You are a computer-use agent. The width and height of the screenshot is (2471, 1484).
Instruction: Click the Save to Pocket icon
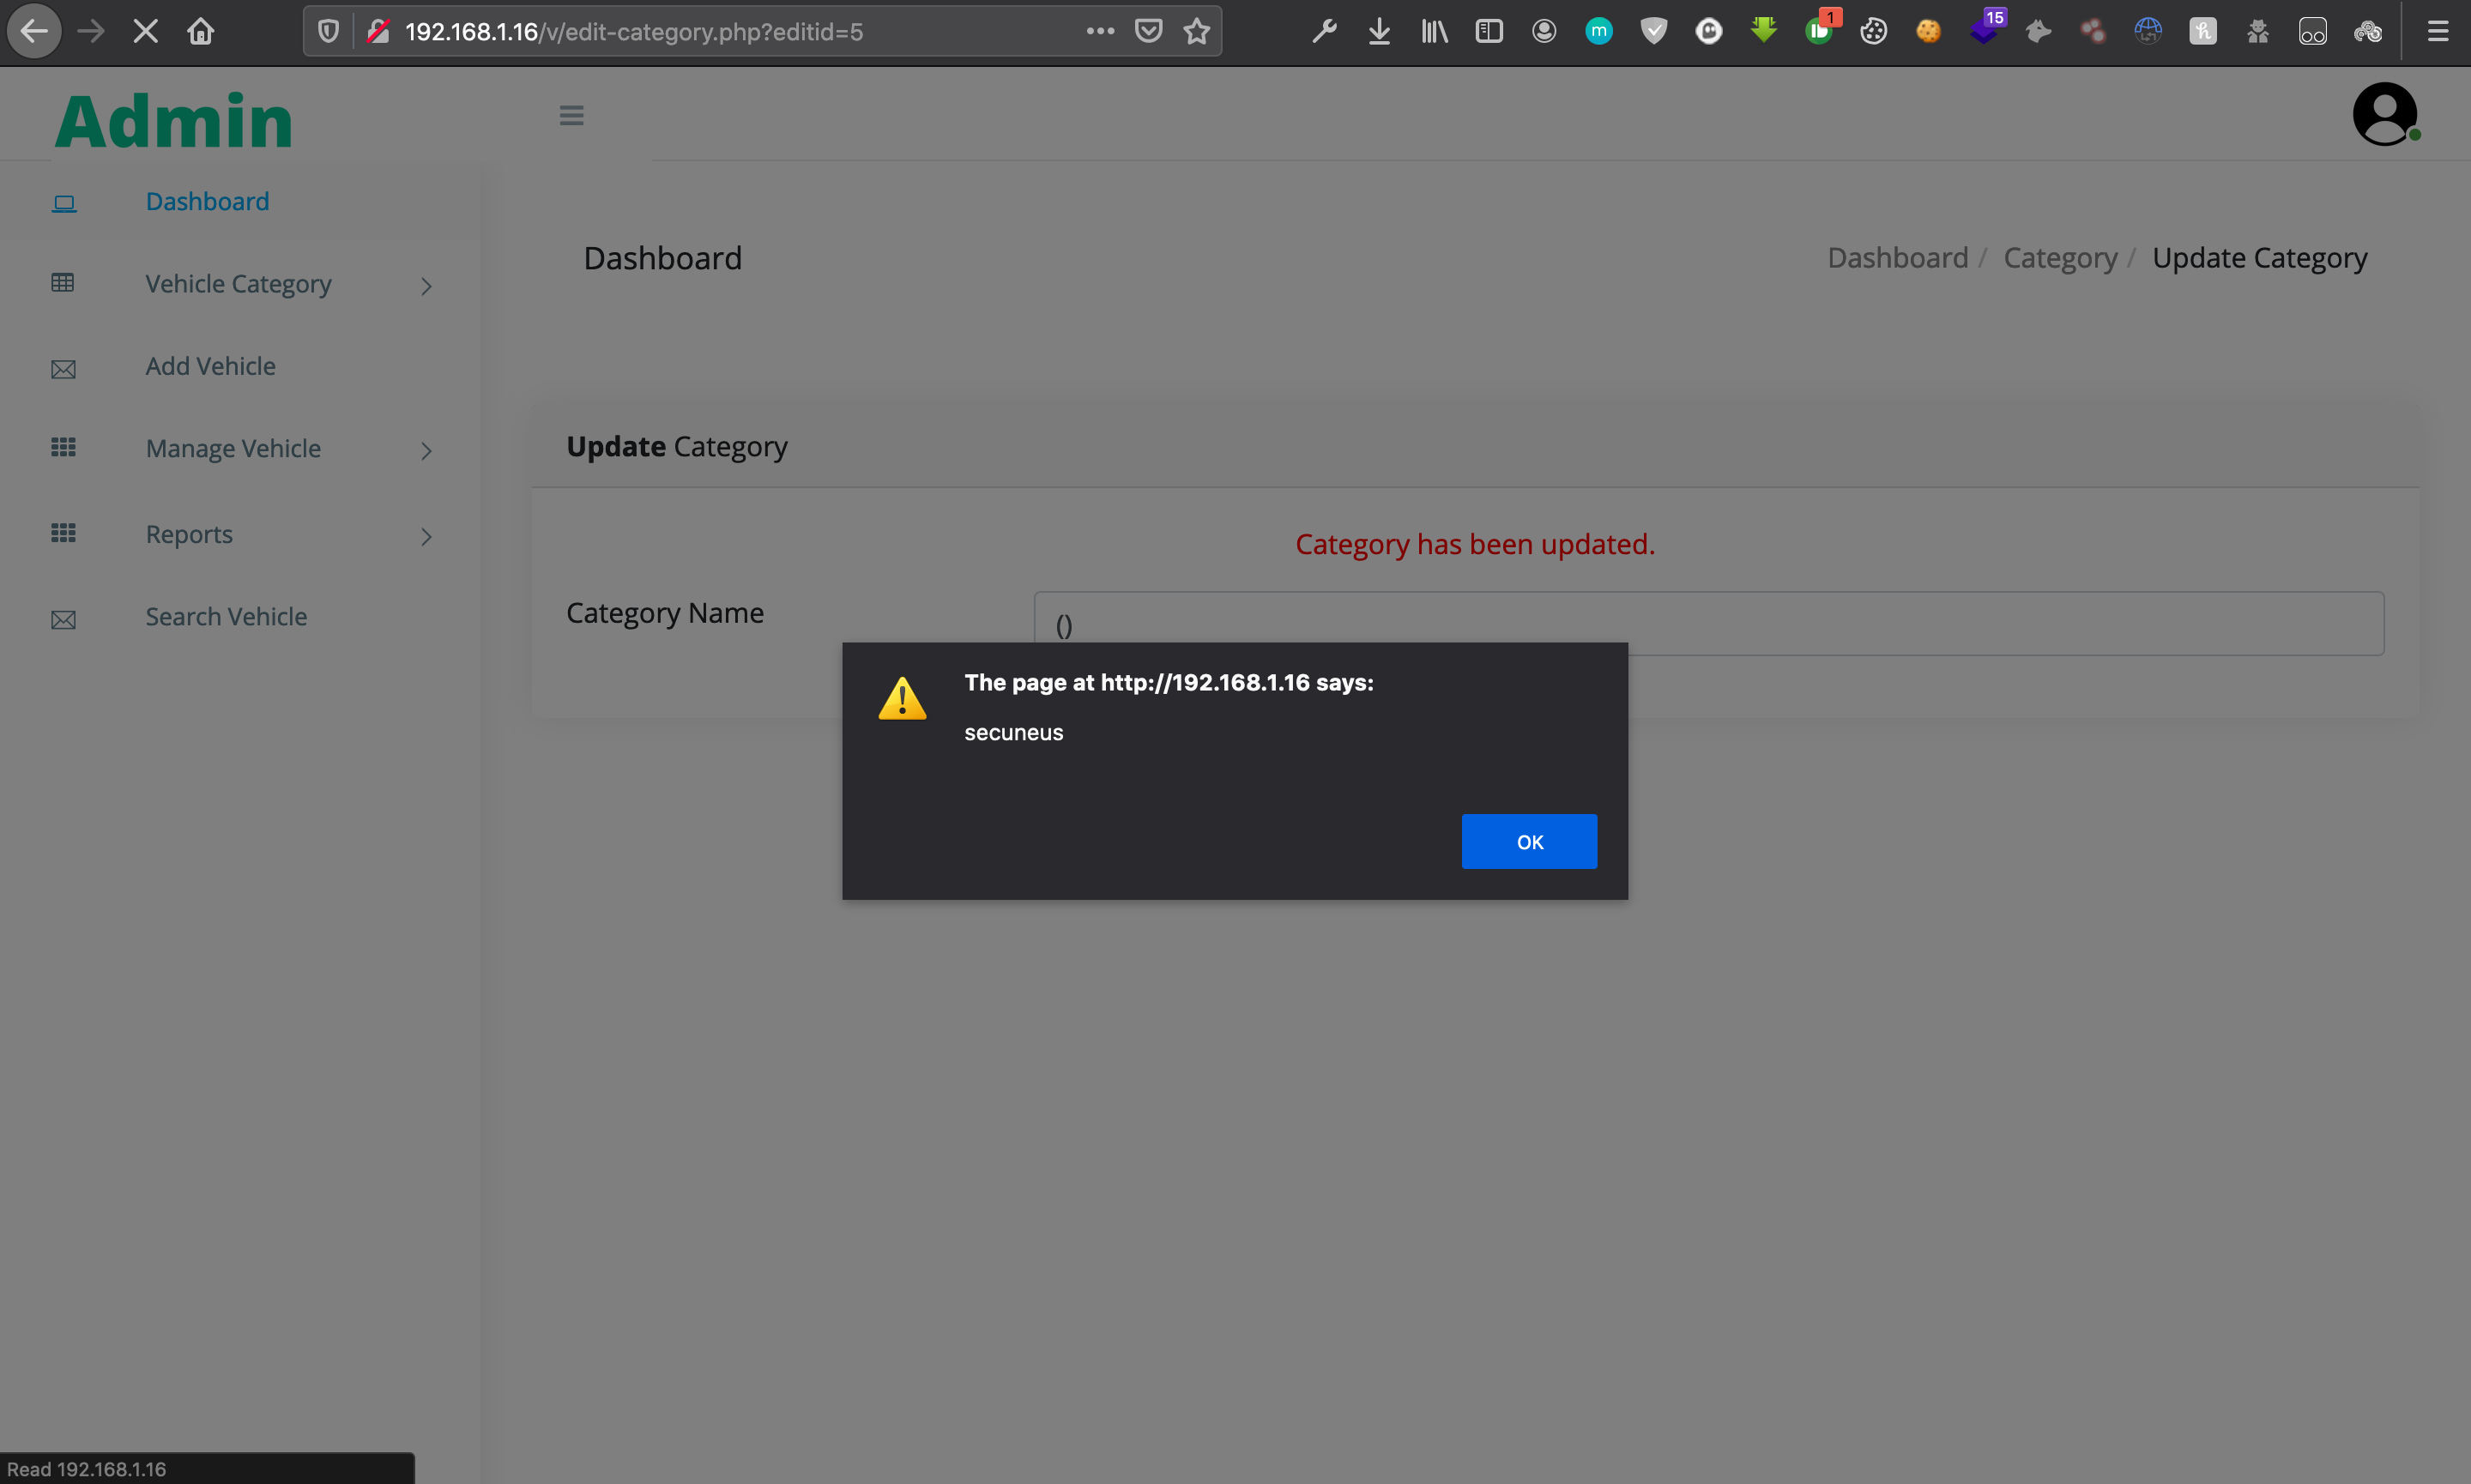pyautogui.click(x=1148, y=32)
